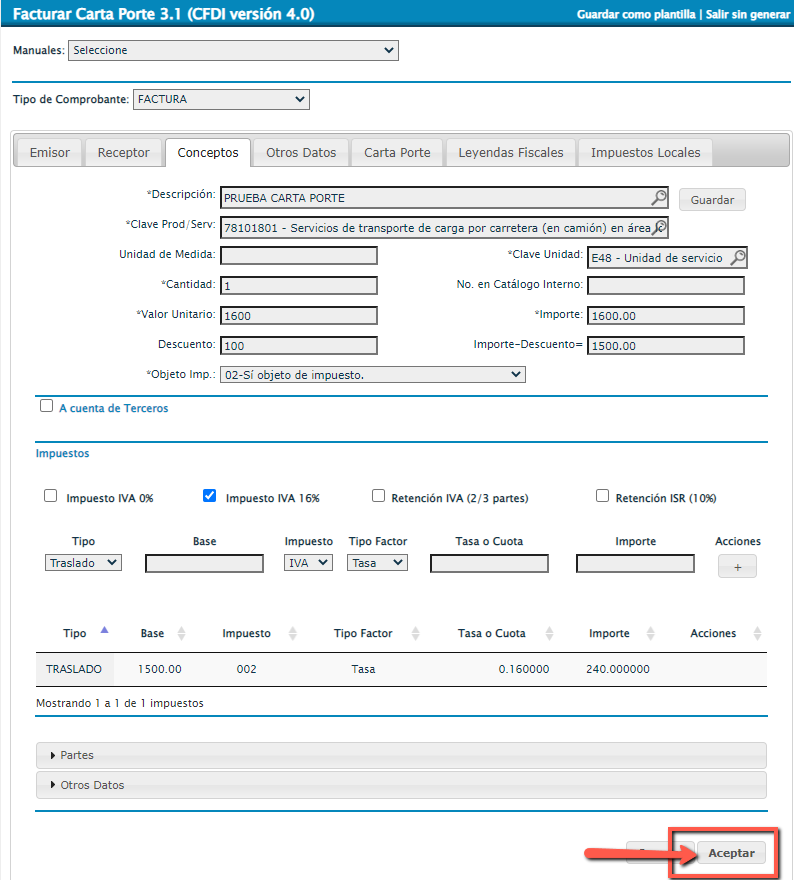The image size is (794, 880).
Task: Switch to the Emisor tab
Action: (x=49, y=153)
